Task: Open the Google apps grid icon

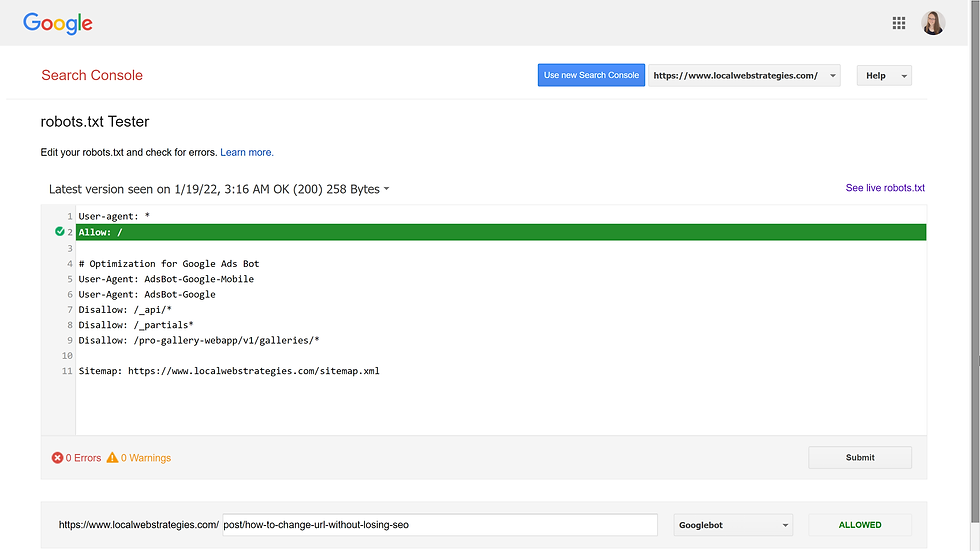Action: pyautogui.click(x=899, y=23)
